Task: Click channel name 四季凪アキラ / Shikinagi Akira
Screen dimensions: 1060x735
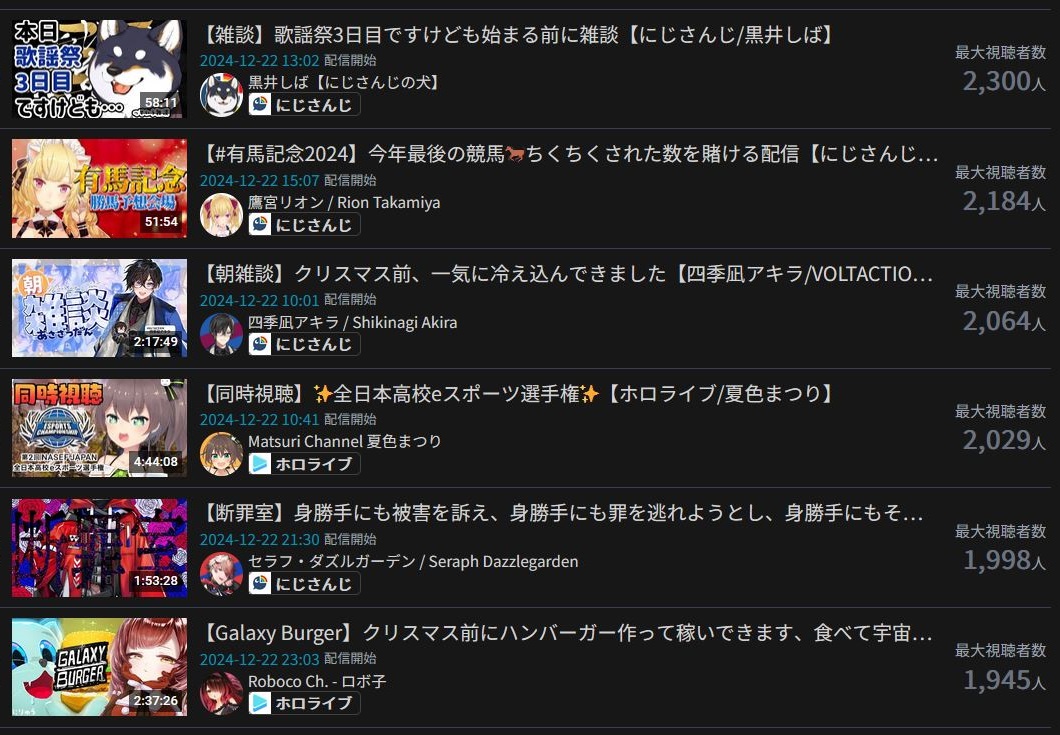Action: point(352,323)
